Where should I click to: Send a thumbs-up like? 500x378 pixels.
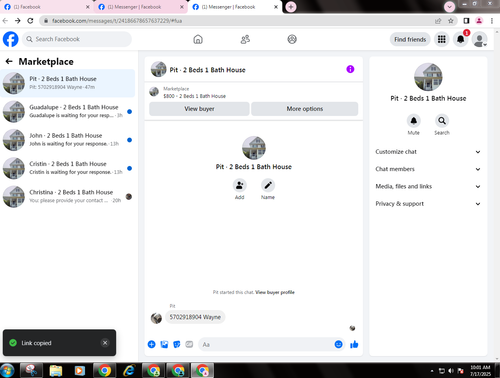tap(354, 344)
